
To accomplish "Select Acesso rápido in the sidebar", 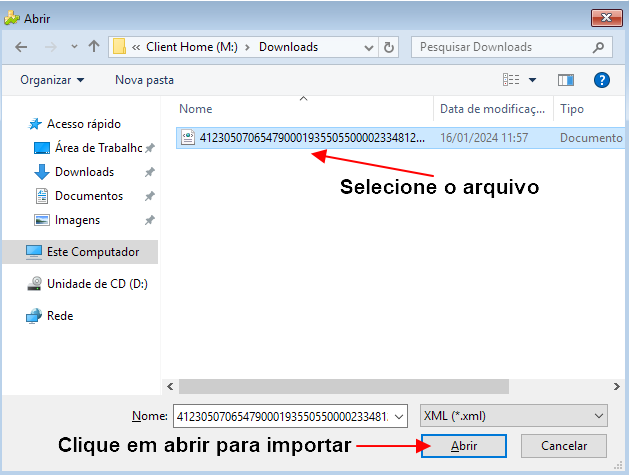I will tap(83, 124).
